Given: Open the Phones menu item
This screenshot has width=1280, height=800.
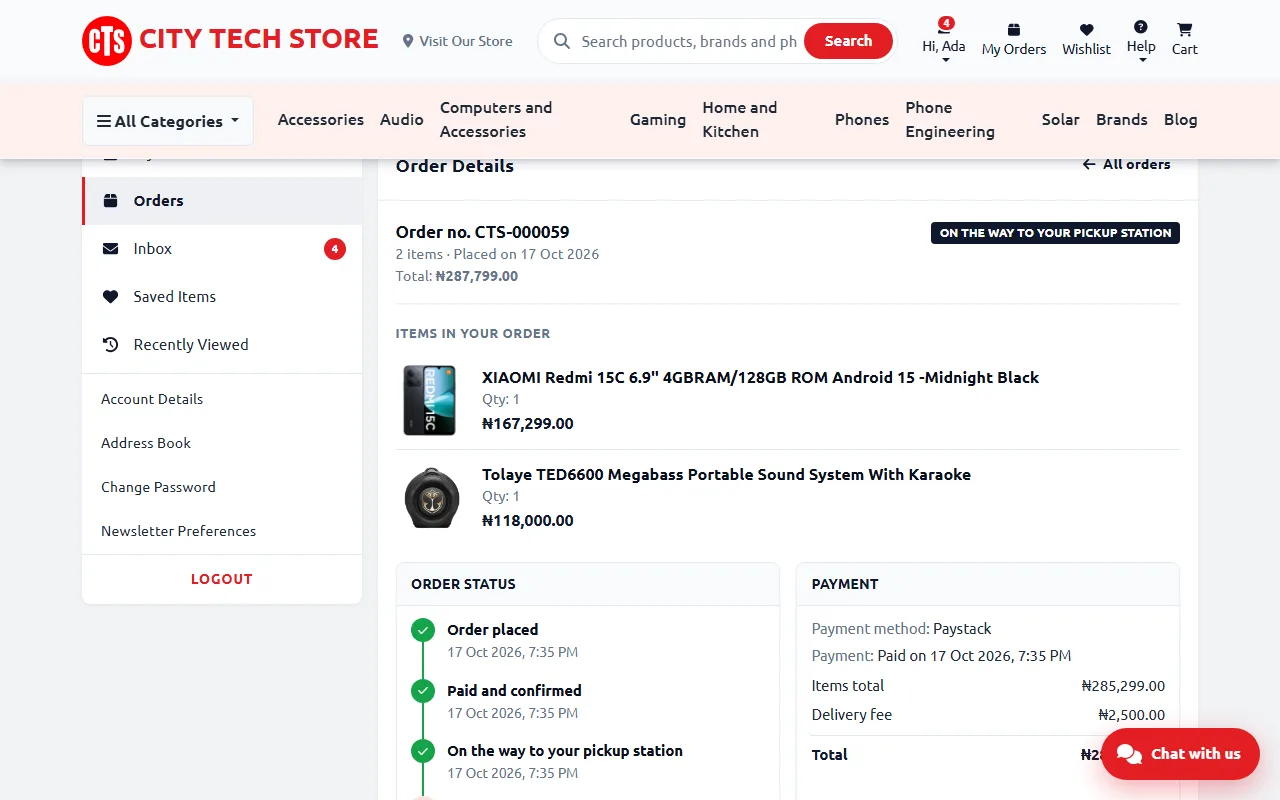Looking at the screenshot, I should [862, 120].
